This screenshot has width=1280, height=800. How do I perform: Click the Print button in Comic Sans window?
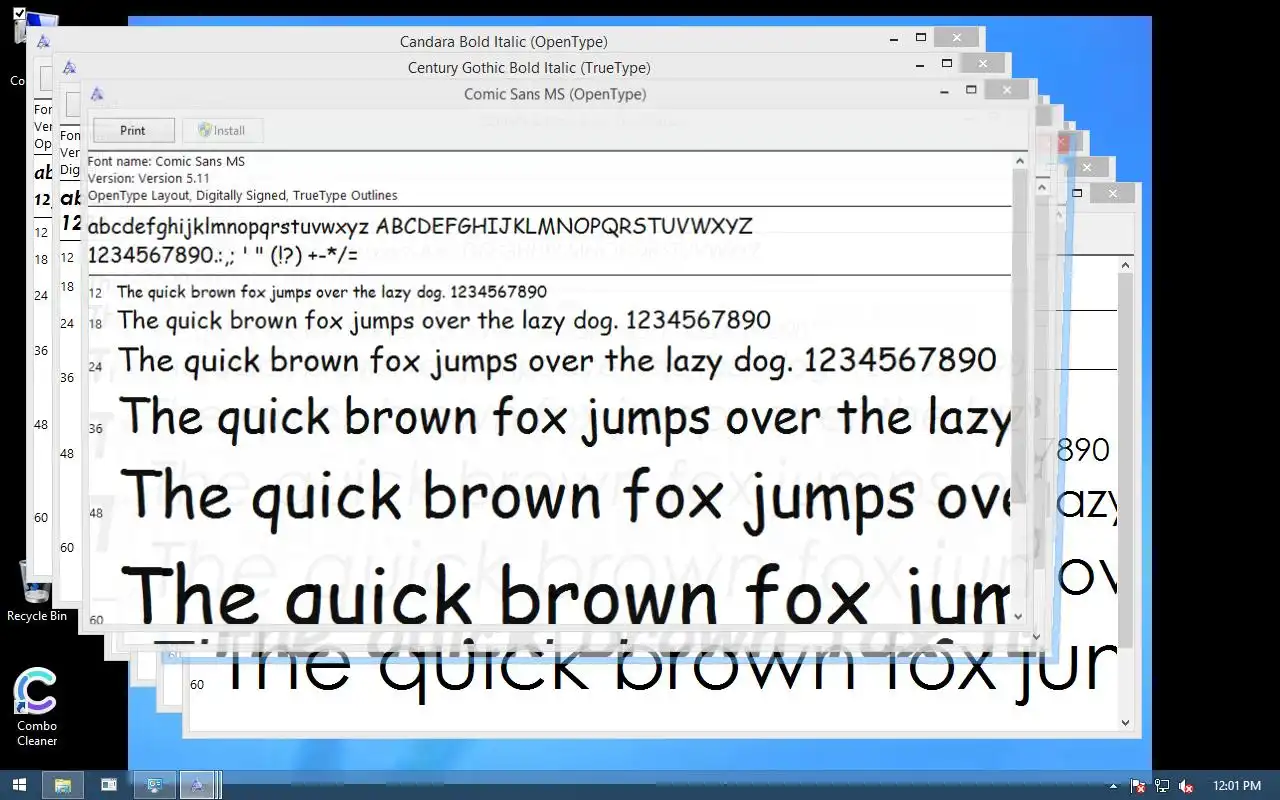[x=133, y=130]
